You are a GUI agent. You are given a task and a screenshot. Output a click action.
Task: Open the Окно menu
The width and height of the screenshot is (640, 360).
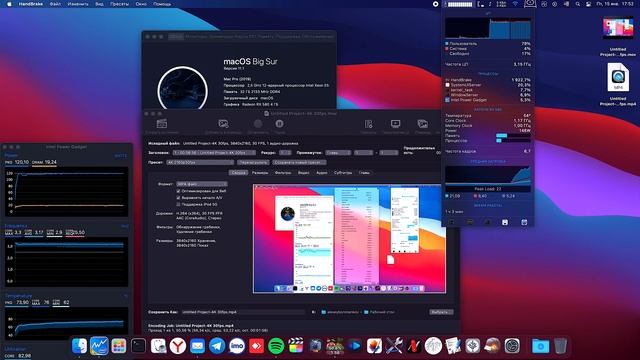pyautogui.click(x=141, y=4)
